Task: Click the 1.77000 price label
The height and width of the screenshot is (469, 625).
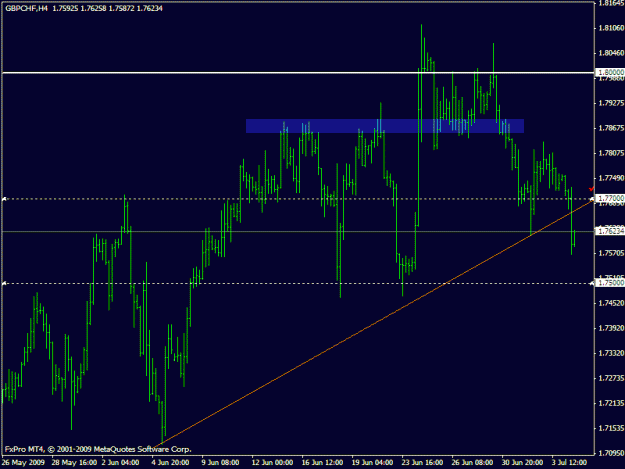Action: click(x=611, y=198)
